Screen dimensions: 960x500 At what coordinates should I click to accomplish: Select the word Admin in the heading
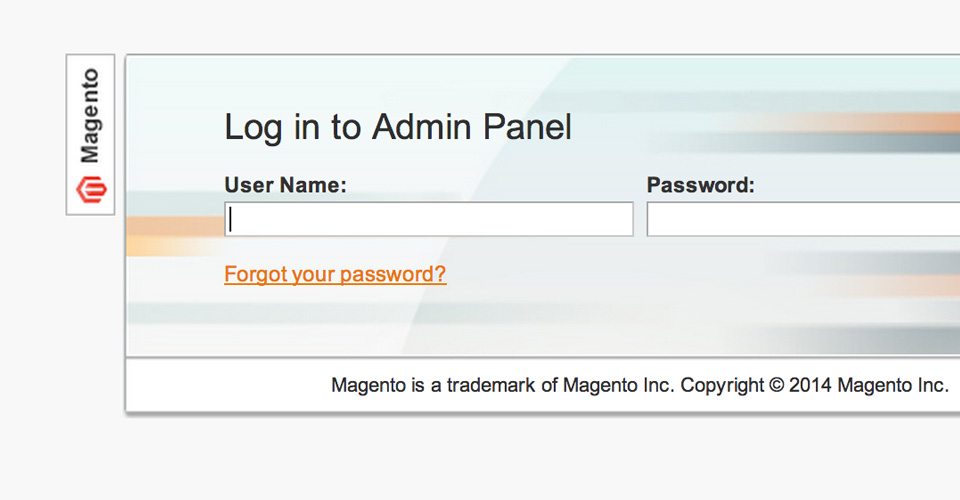click(422, 126)
